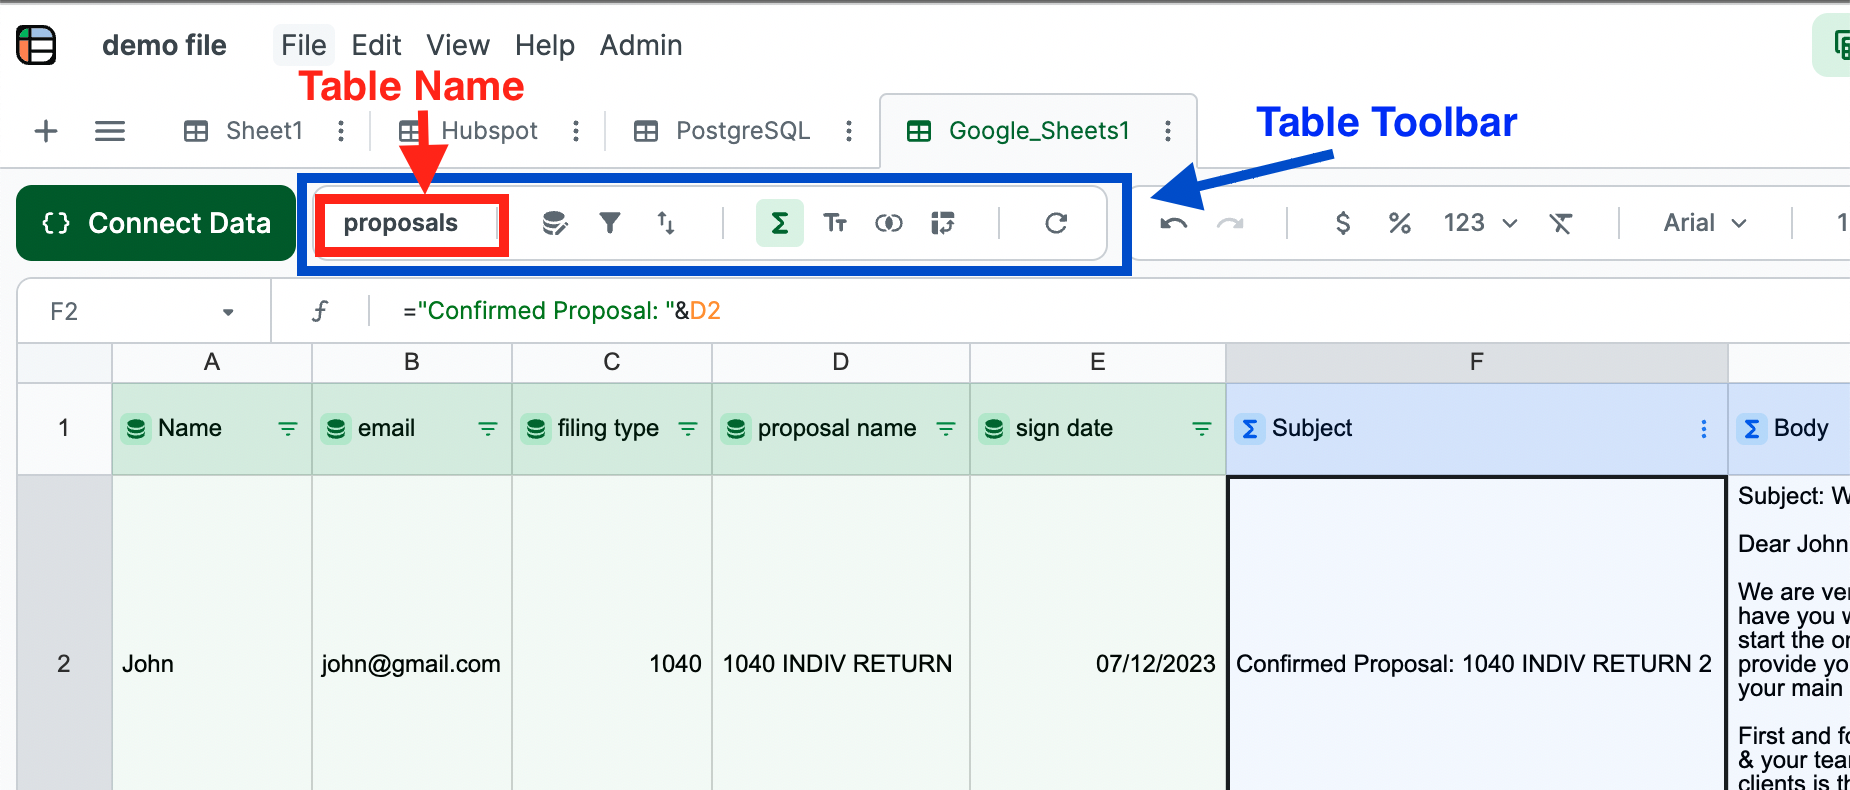Click the Connect Data button
This screenshot has height=790, width=1850.
coord(156,223)
